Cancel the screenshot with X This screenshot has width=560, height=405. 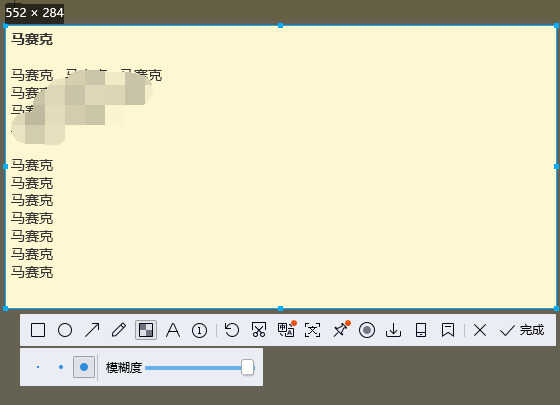tap(480, 330)
